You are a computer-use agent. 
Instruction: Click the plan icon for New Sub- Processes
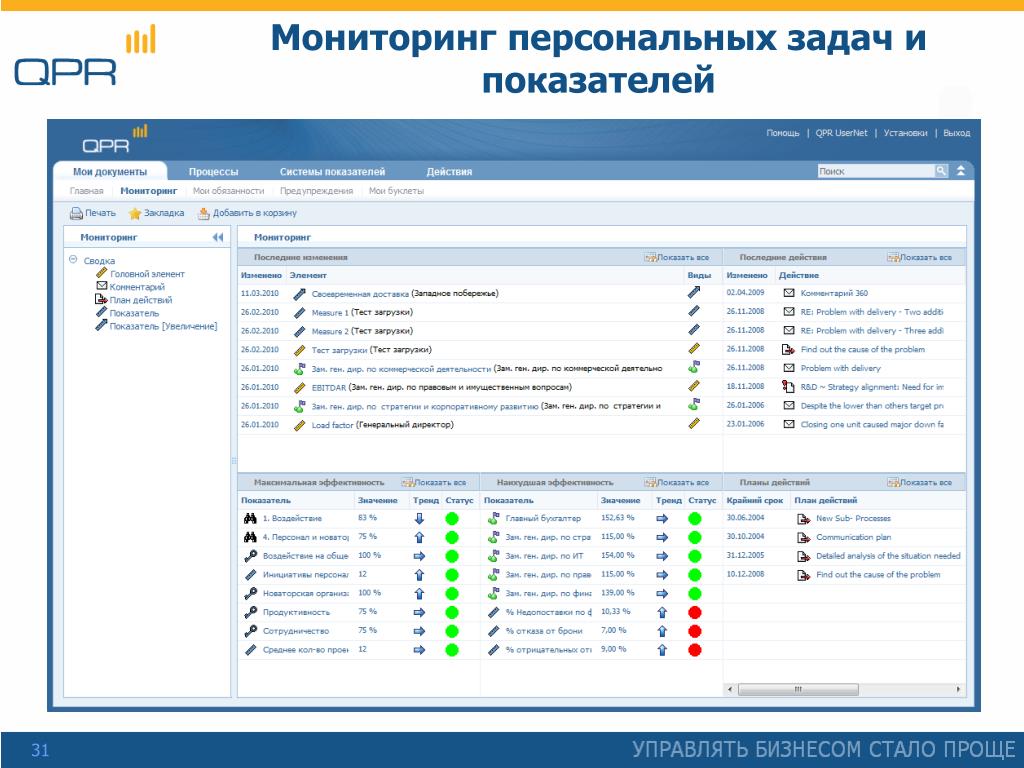(803, 519)
